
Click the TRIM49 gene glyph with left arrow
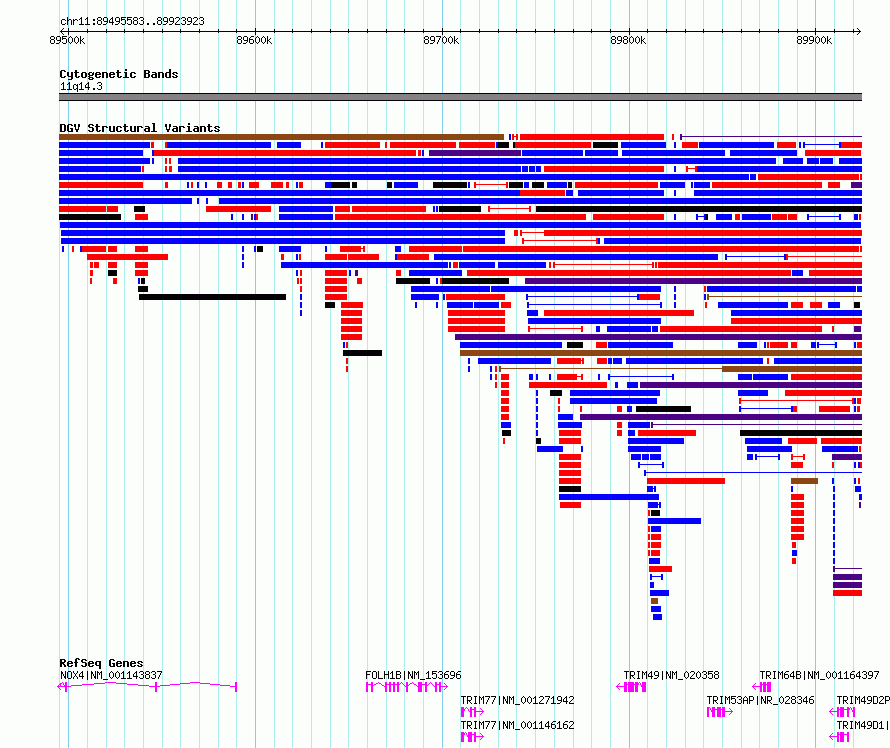(x=631, y=687)
